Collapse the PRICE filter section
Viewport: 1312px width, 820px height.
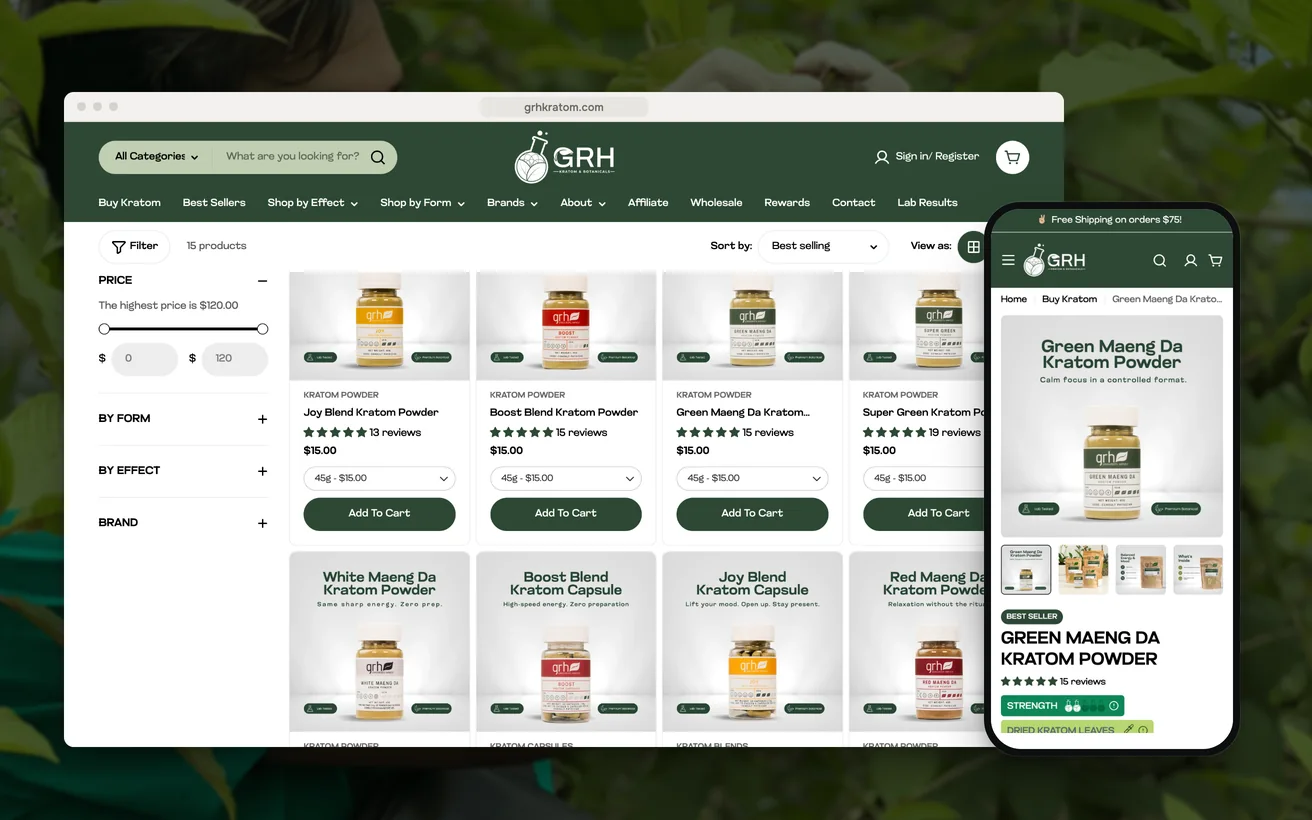(x=262, y=281)
